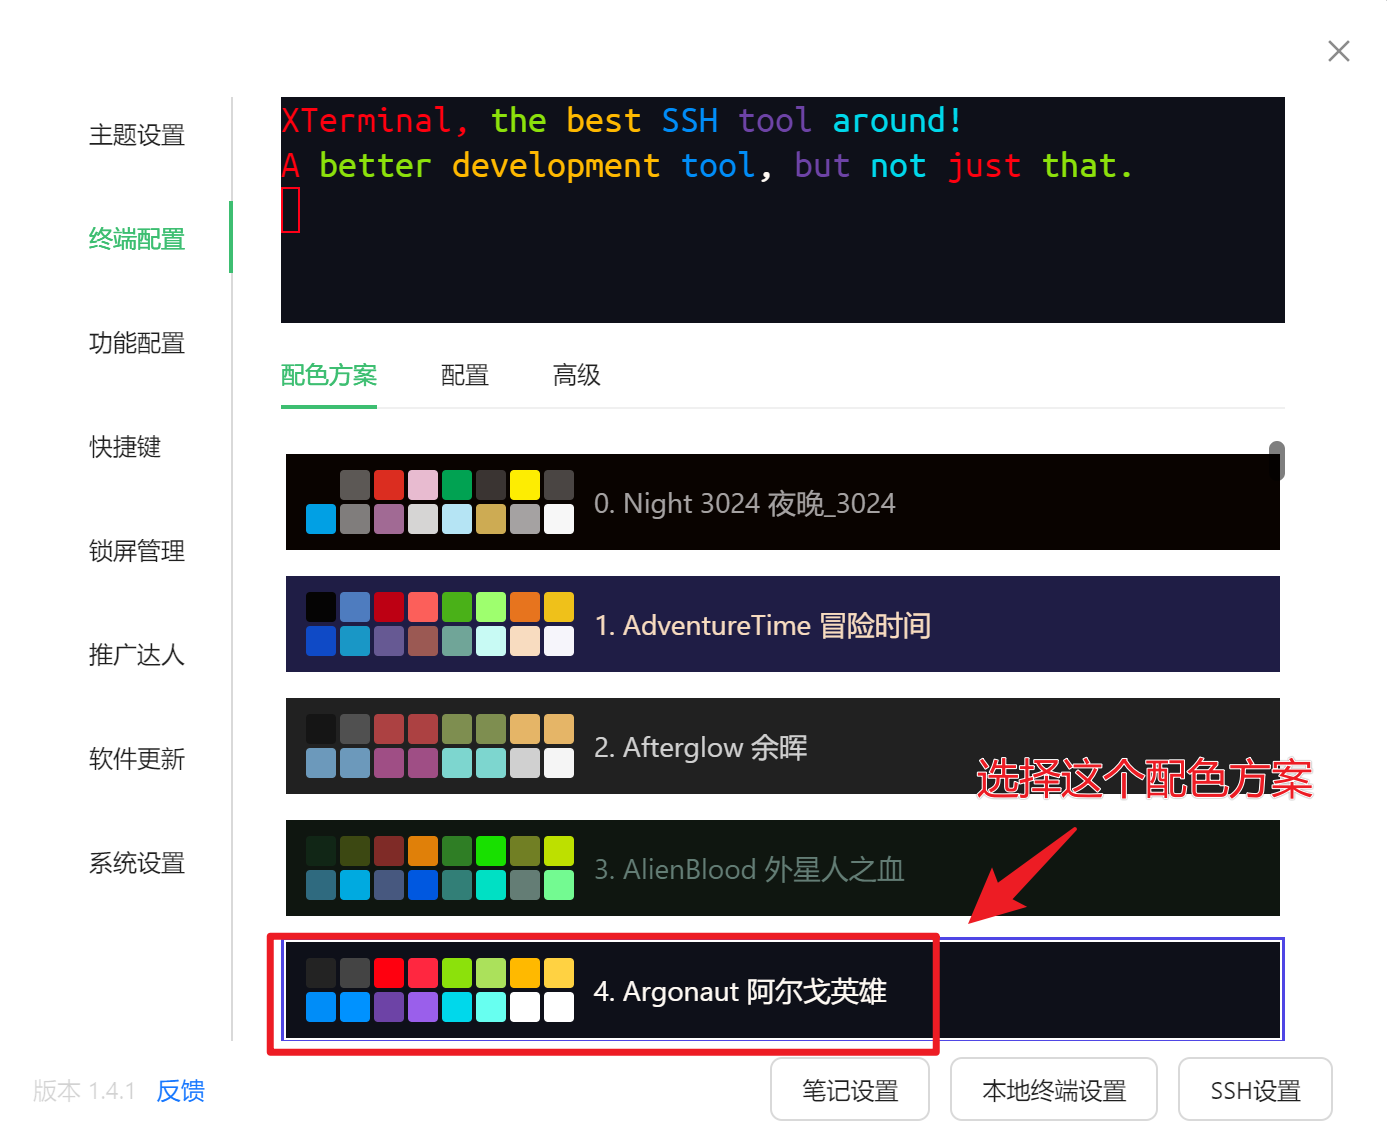Image resolution: width=1387 pixels, height=1131 pixels.
Task: Switch to the 高级 tab
Action: click(x=576, y=375)
